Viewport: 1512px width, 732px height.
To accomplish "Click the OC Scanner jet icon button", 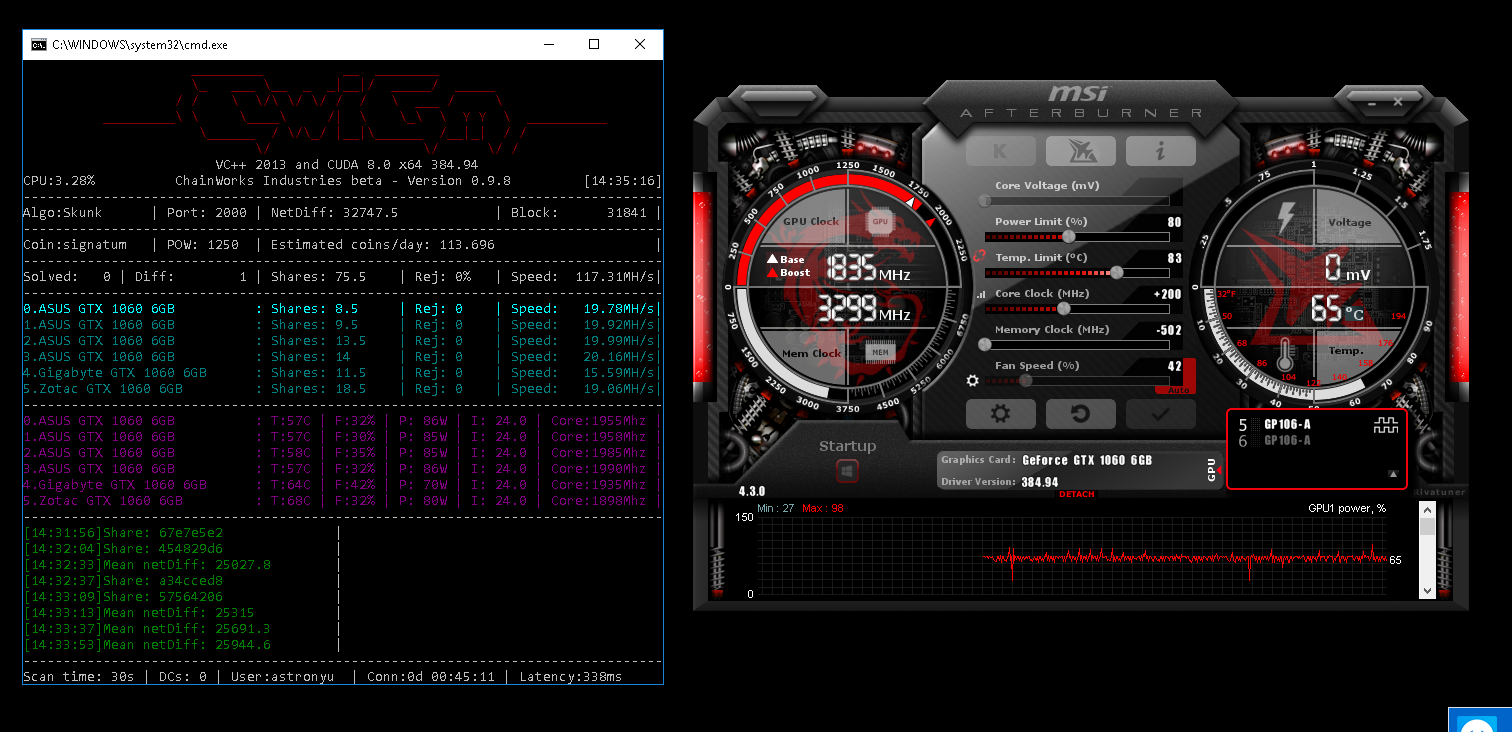I will [x=1080, y=151].
